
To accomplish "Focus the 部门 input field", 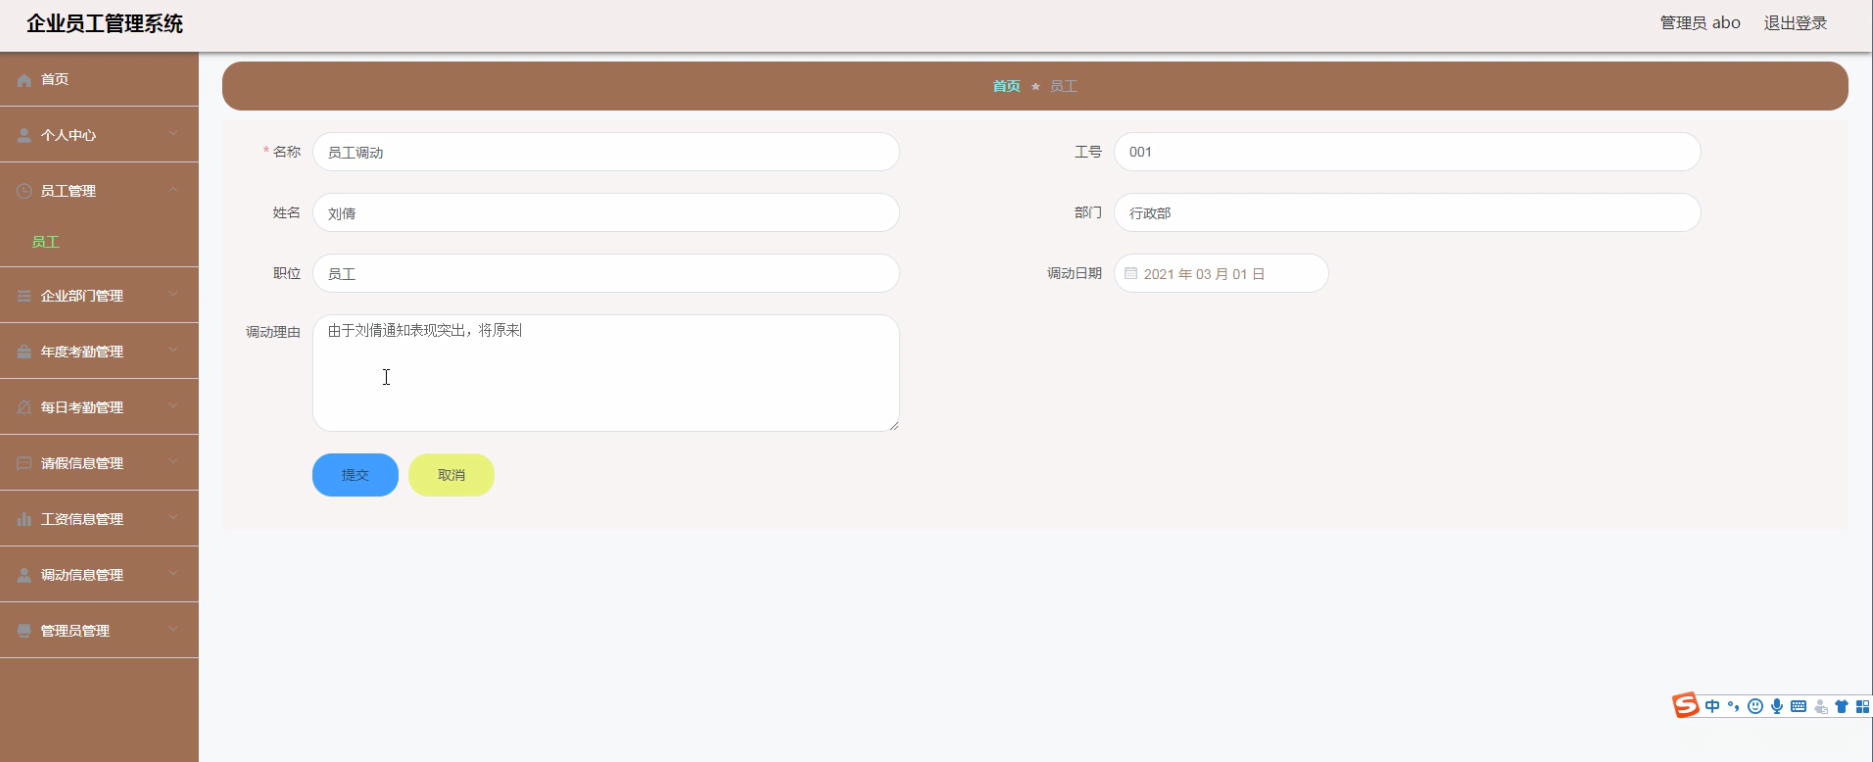I will click(x=1407, y=213).
